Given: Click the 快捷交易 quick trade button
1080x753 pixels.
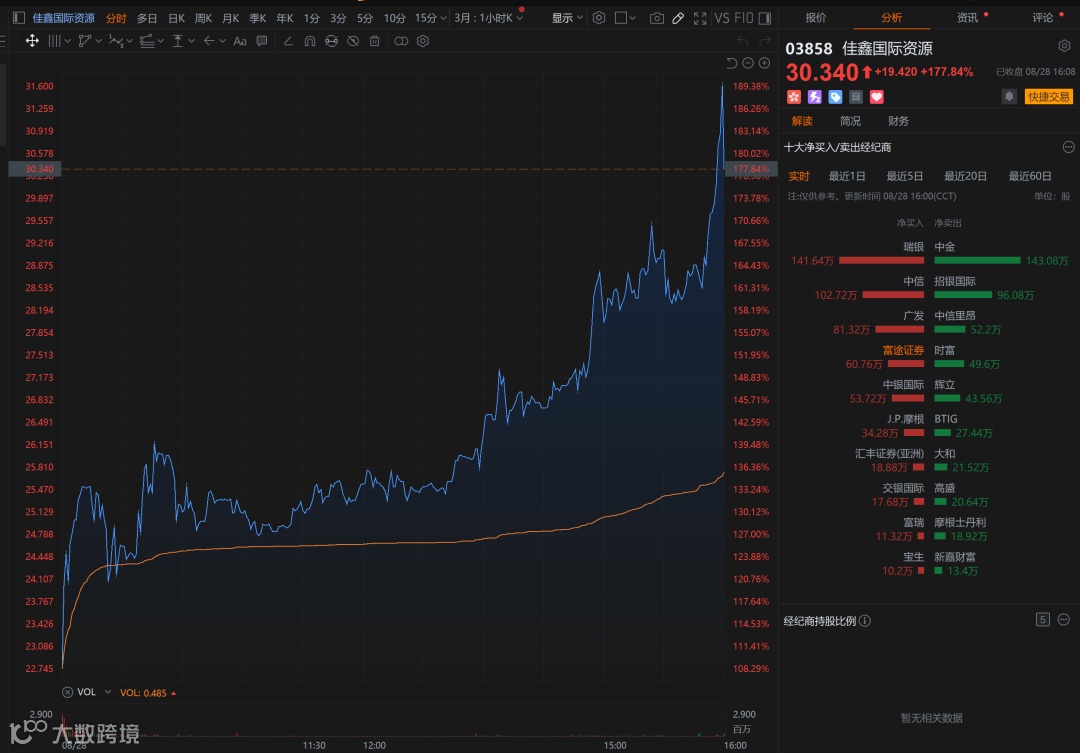Looking at the screenshot, I should click(1048, 96).
